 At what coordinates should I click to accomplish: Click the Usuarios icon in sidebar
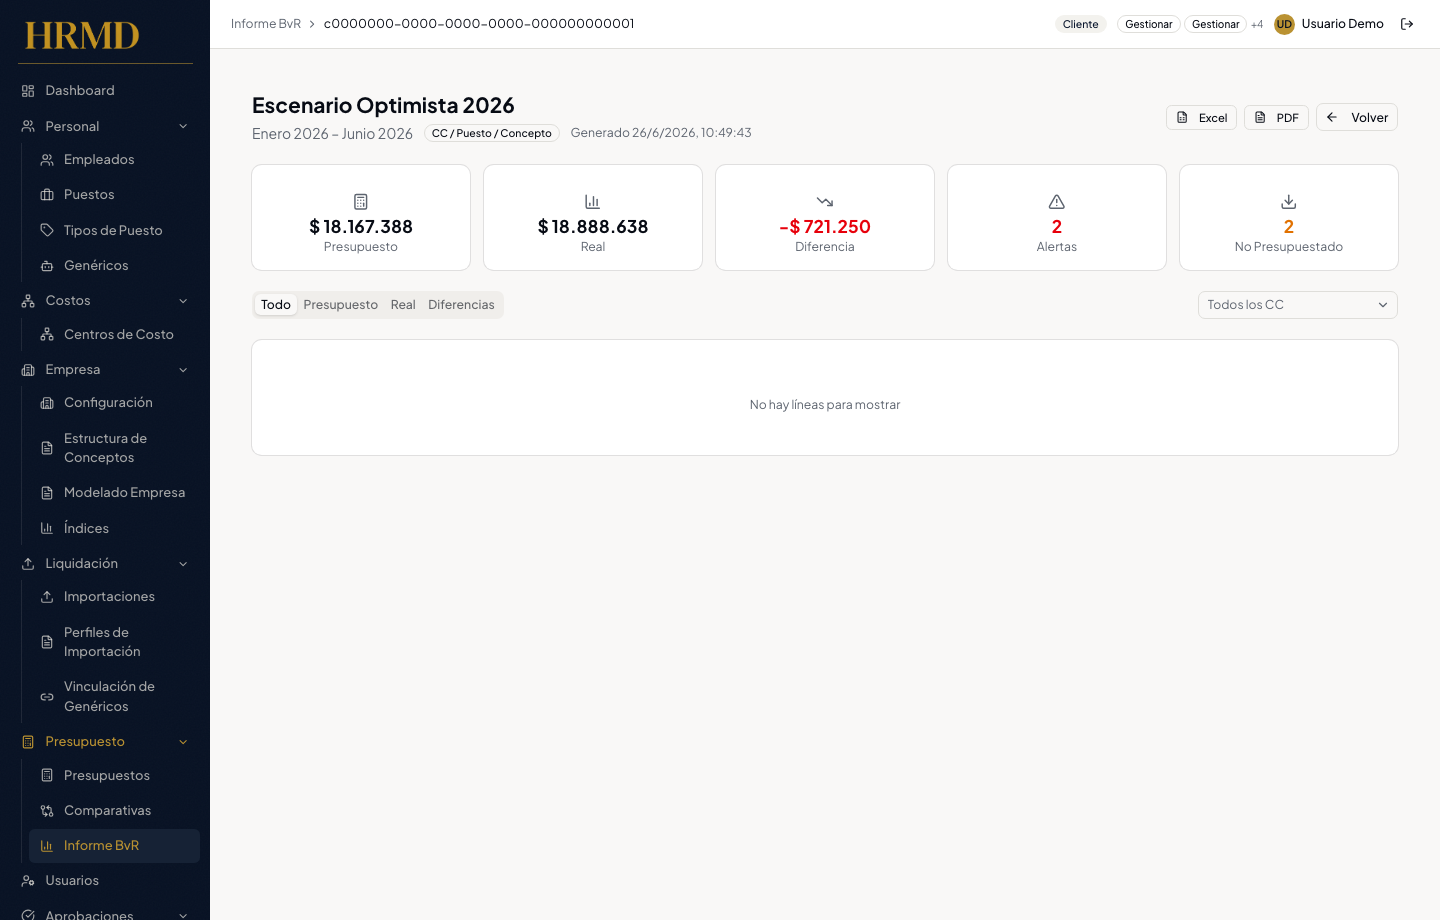pyautogui.click(x=28, y=881)
